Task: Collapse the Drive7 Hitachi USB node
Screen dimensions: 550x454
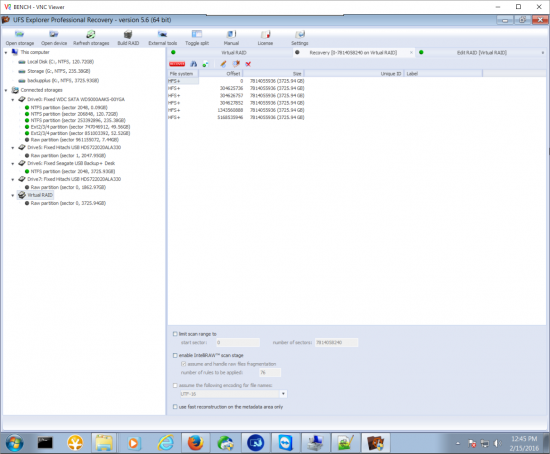Action: click(x=13, y=179)
